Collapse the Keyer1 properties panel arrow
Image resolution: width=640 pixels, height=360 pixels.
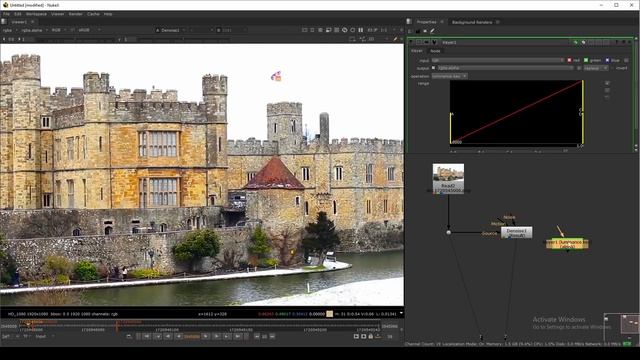[411, 42]
